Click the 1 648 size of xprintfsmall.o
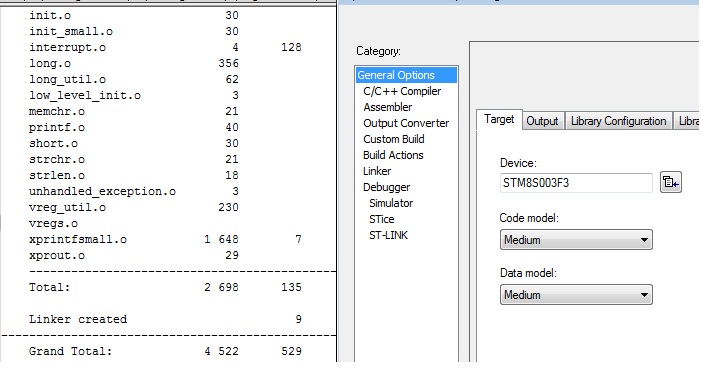 (x=221, y=240)
